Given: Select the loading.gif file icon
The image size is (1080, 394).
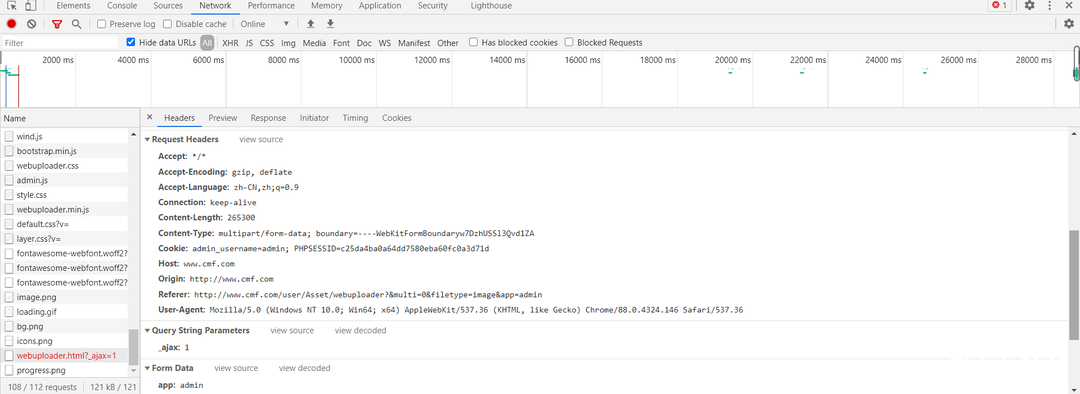Looking at the screenshot, I should tap(9, 311).
